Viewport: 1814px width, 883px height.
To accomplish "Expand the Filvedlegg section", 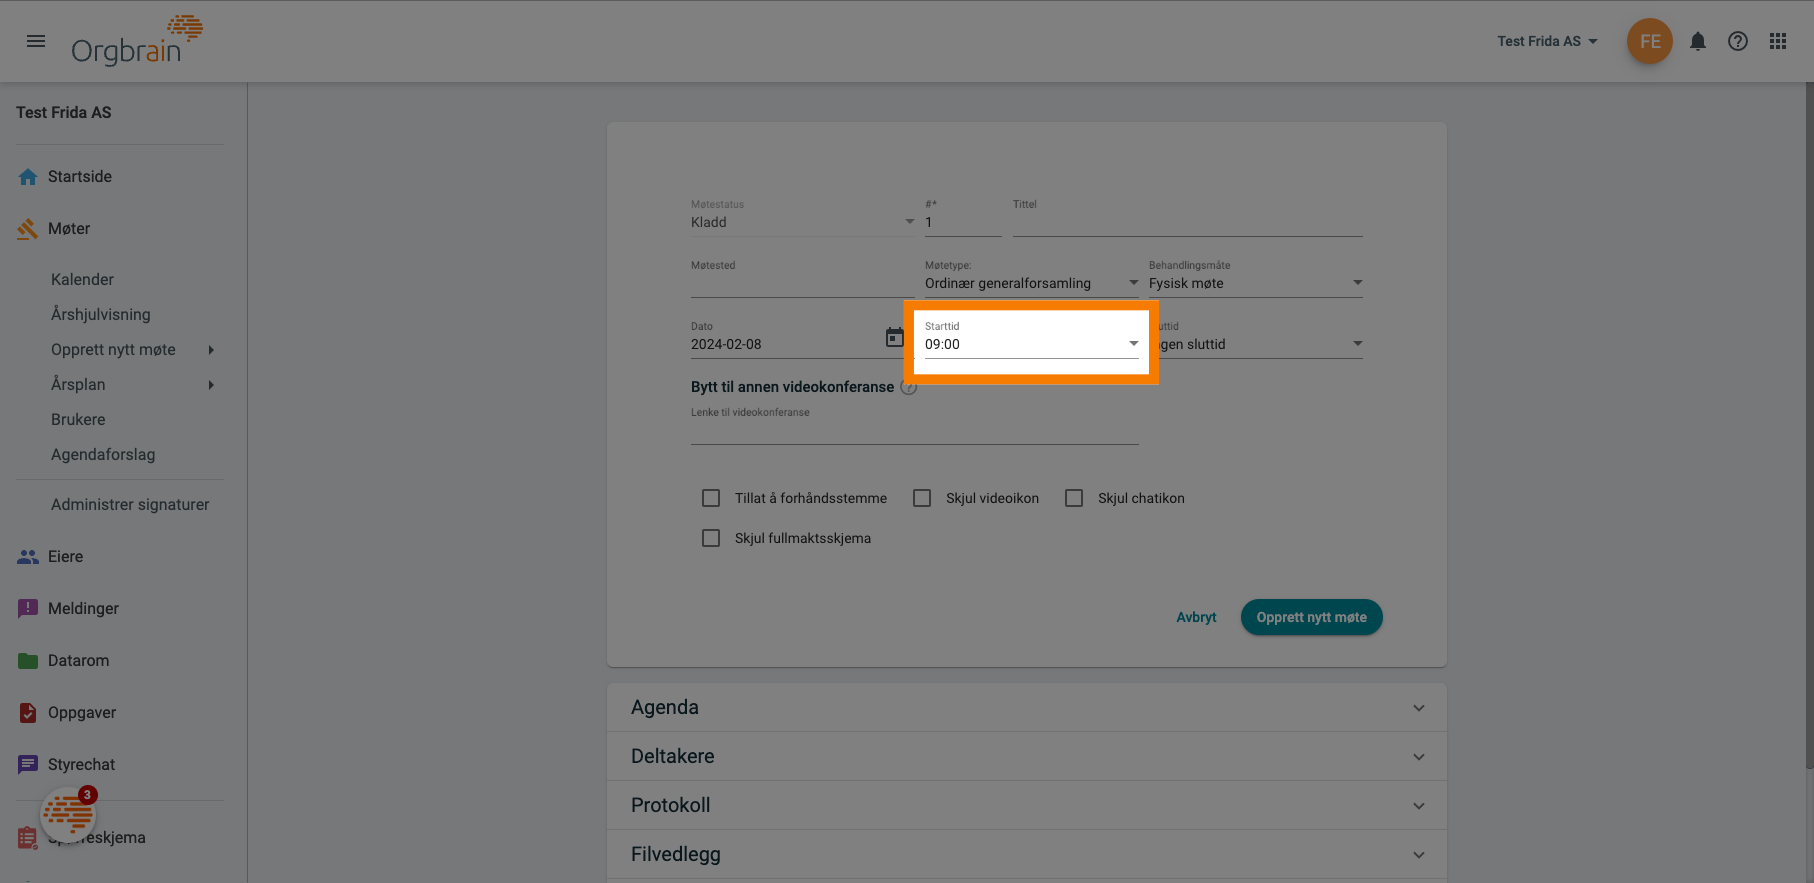I will click(x=1027, y=855).
